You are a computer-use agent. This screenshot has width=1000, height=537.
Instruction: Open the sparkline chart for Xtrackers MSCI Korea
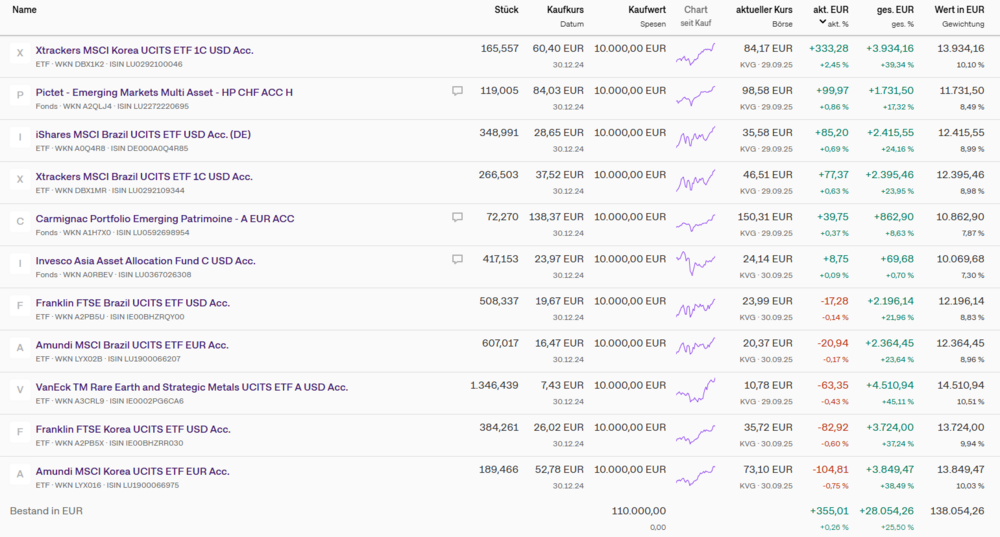[695, 54]
